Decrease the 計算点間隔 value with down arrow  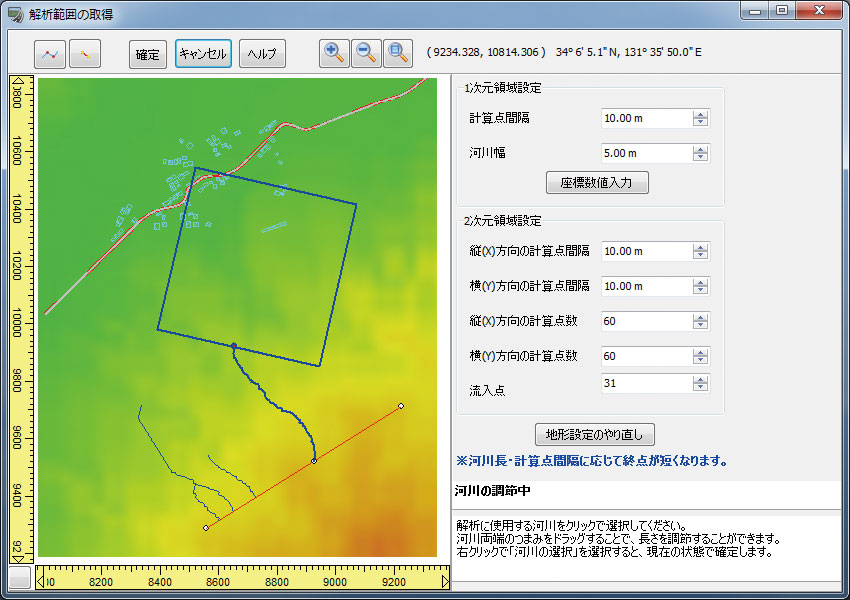pyautogui.click(x=700, y=122)
